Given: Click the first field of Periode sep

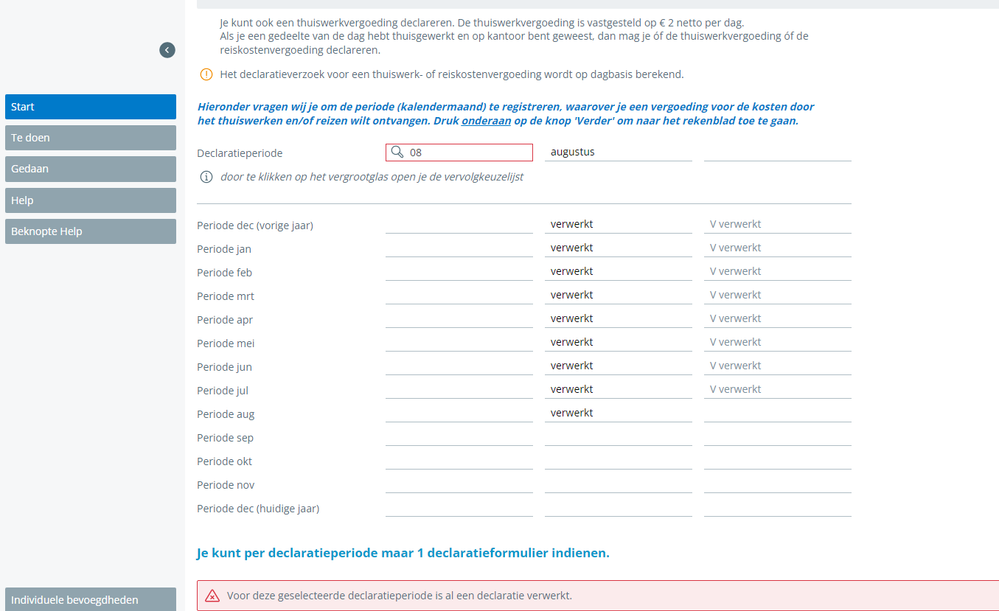Looking at the screenshot, I should (x=459, y=436).
